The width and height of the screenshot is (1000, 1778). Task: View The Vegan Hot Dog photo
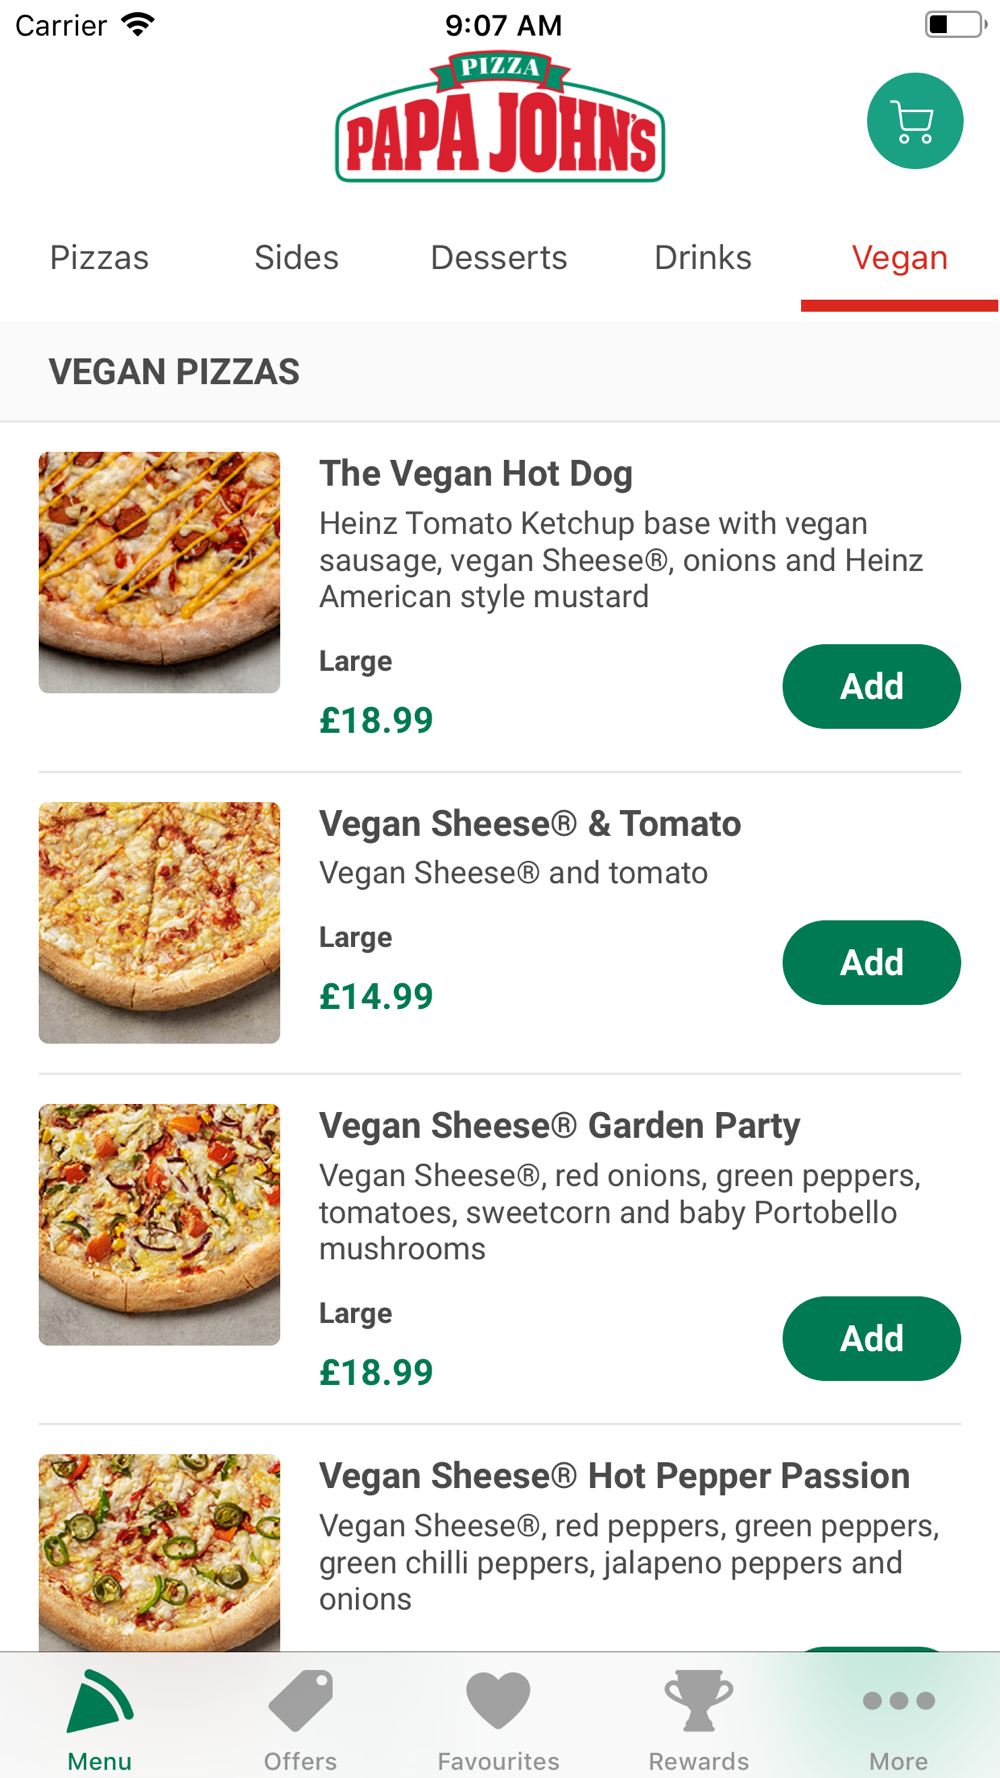[159, 572]
